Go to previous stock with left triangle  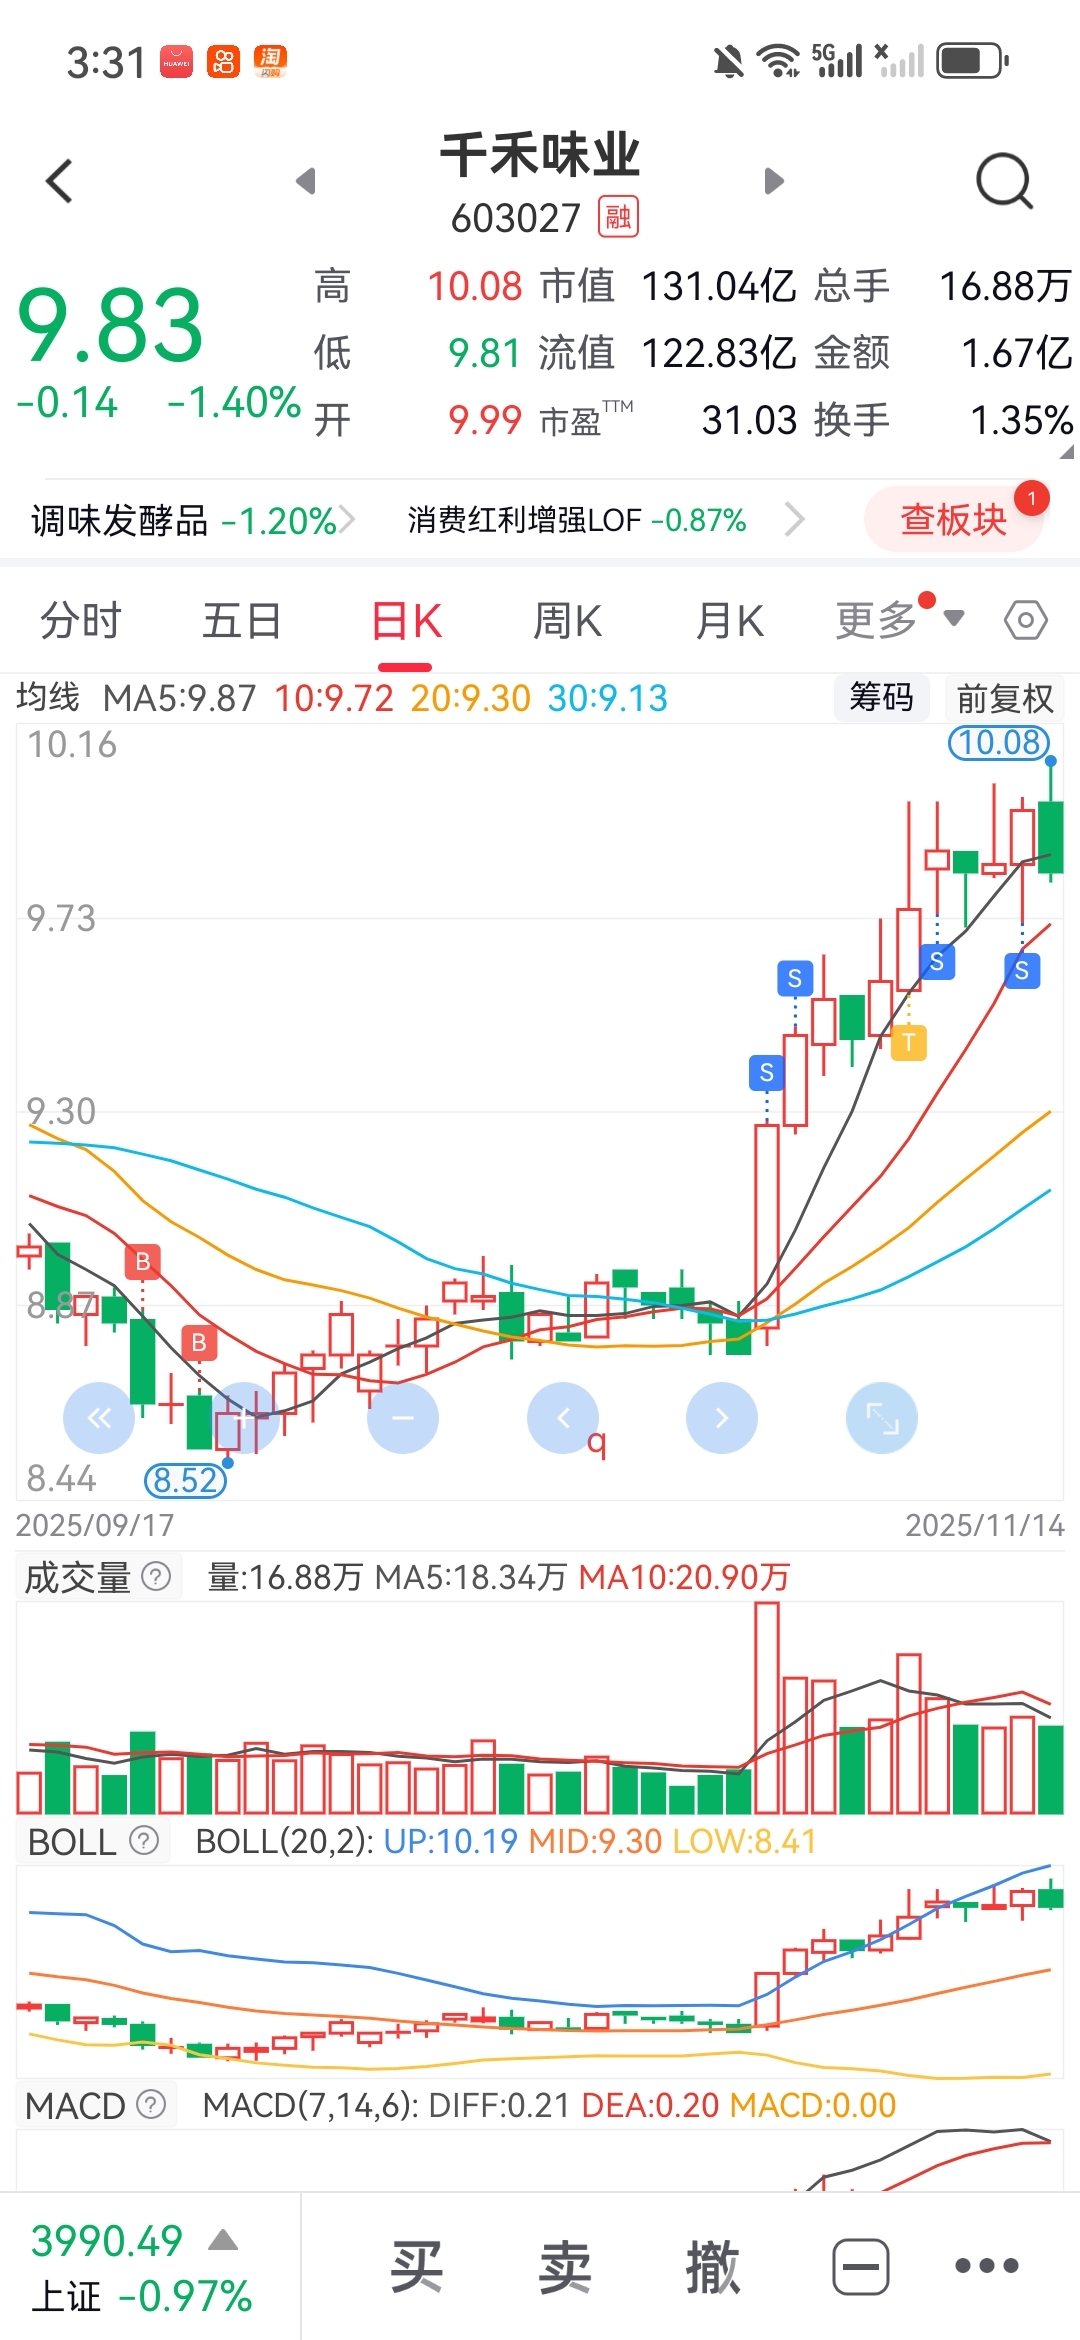(306, 181)
